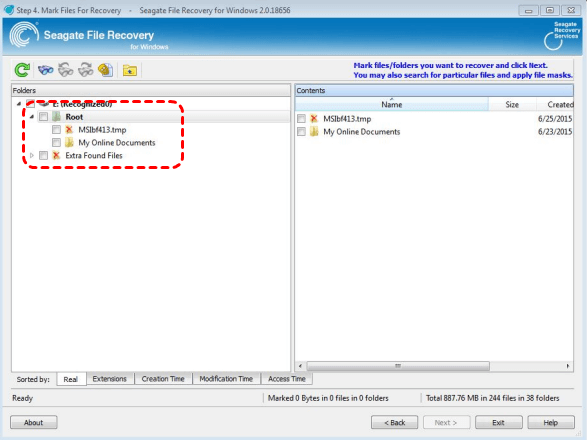Viewport: 587px width, 440px height.
Task: Check the Root folder checkbox
Action: 43,117
